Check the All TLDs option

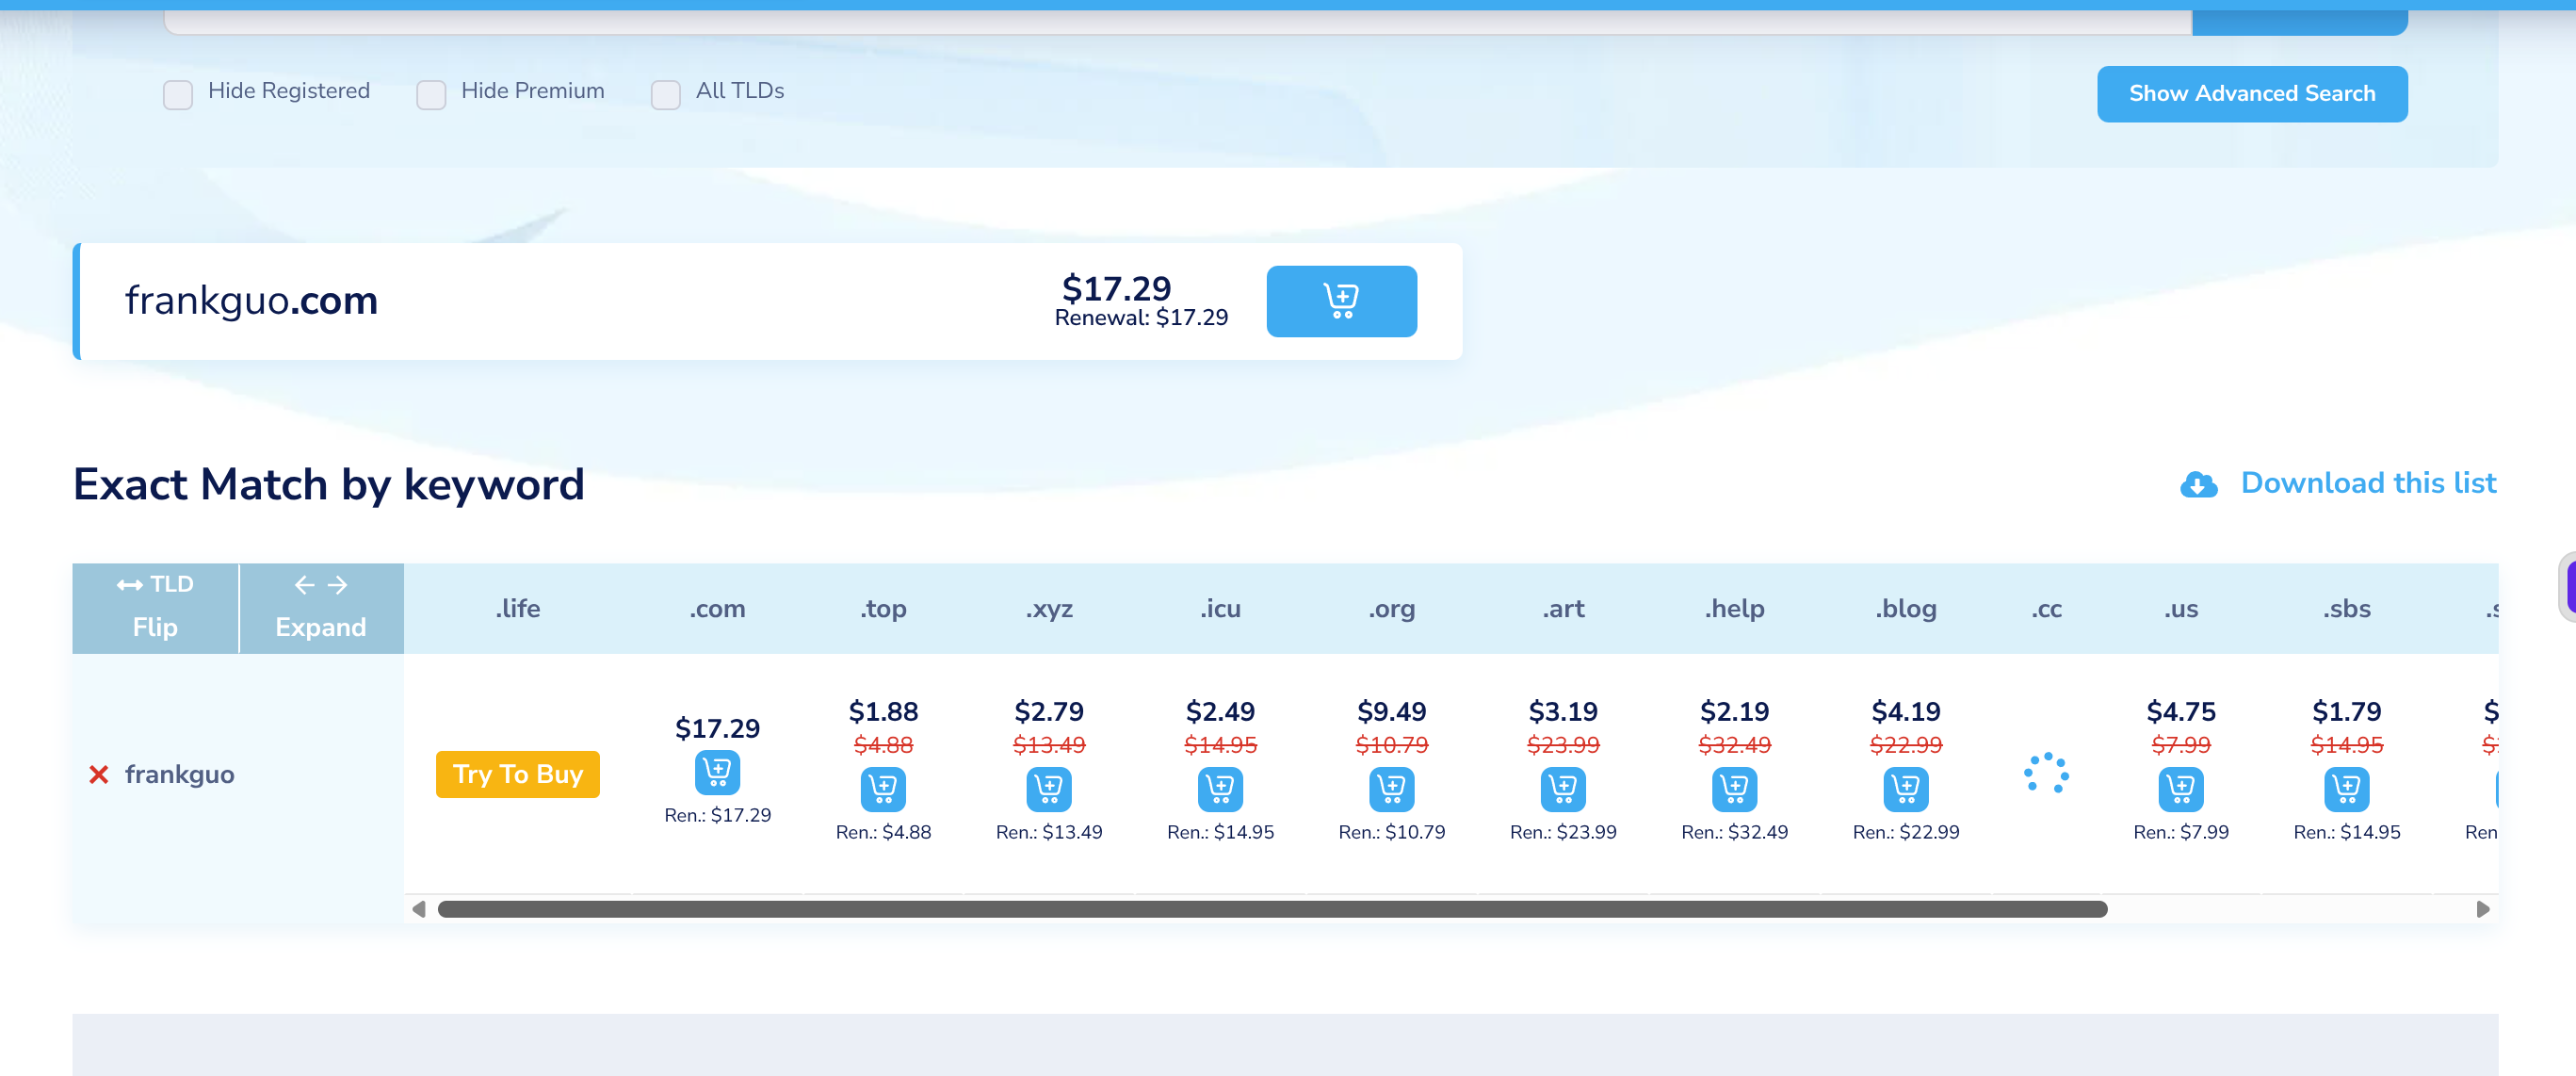665,95
